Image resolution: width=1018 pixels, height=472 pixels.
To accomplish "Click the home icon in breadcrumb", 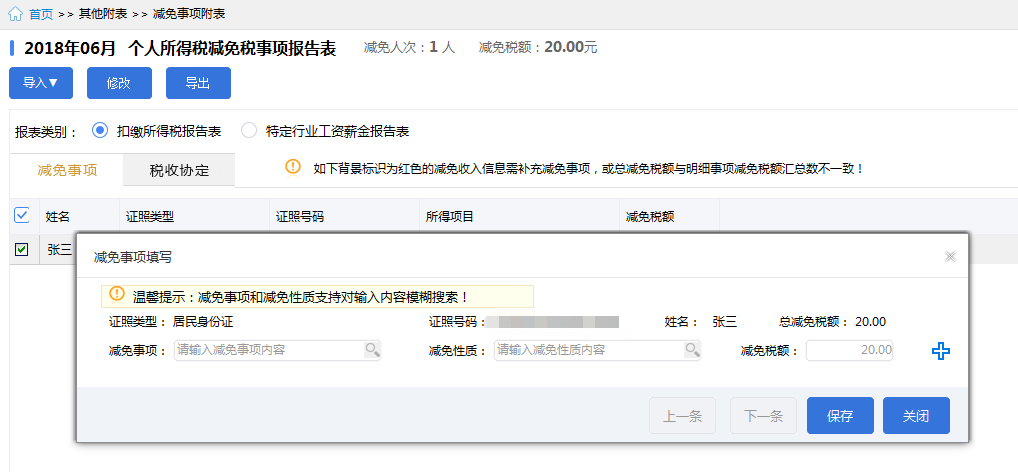I will [16, 14].
